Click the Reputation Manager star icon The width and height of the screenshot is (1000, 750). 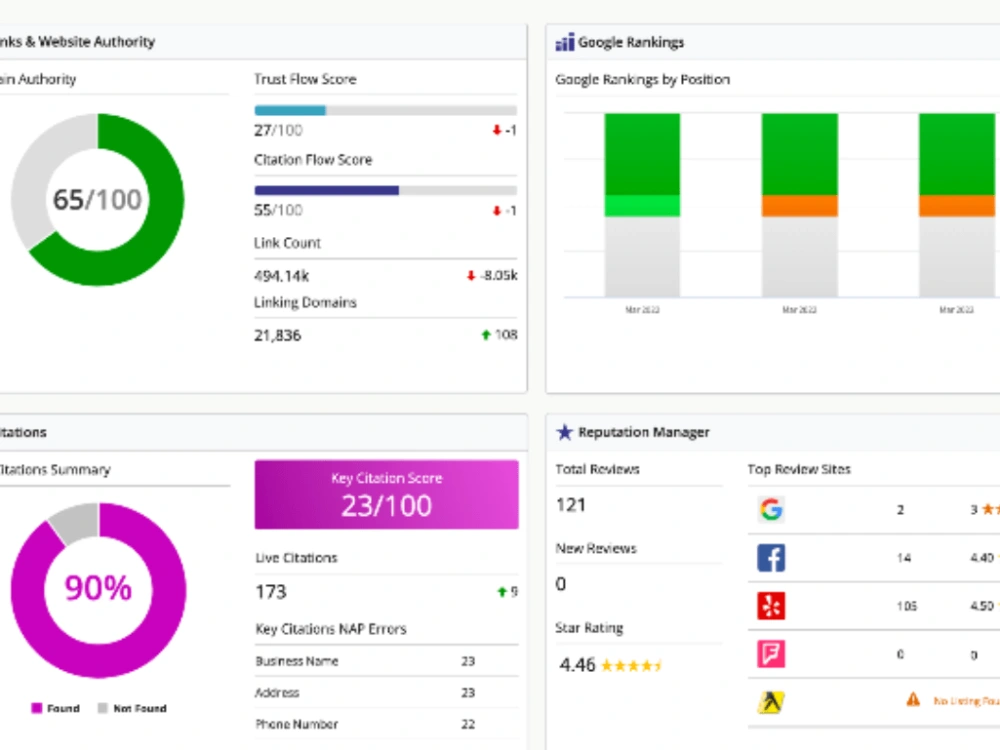[564, 432]
